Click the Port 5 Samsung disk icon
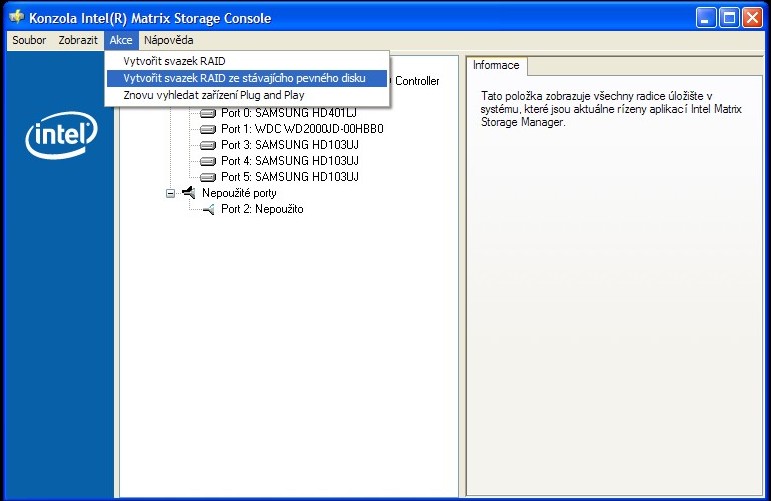The width and height of the screenshot is (771, 501). [x=208, y=177]
